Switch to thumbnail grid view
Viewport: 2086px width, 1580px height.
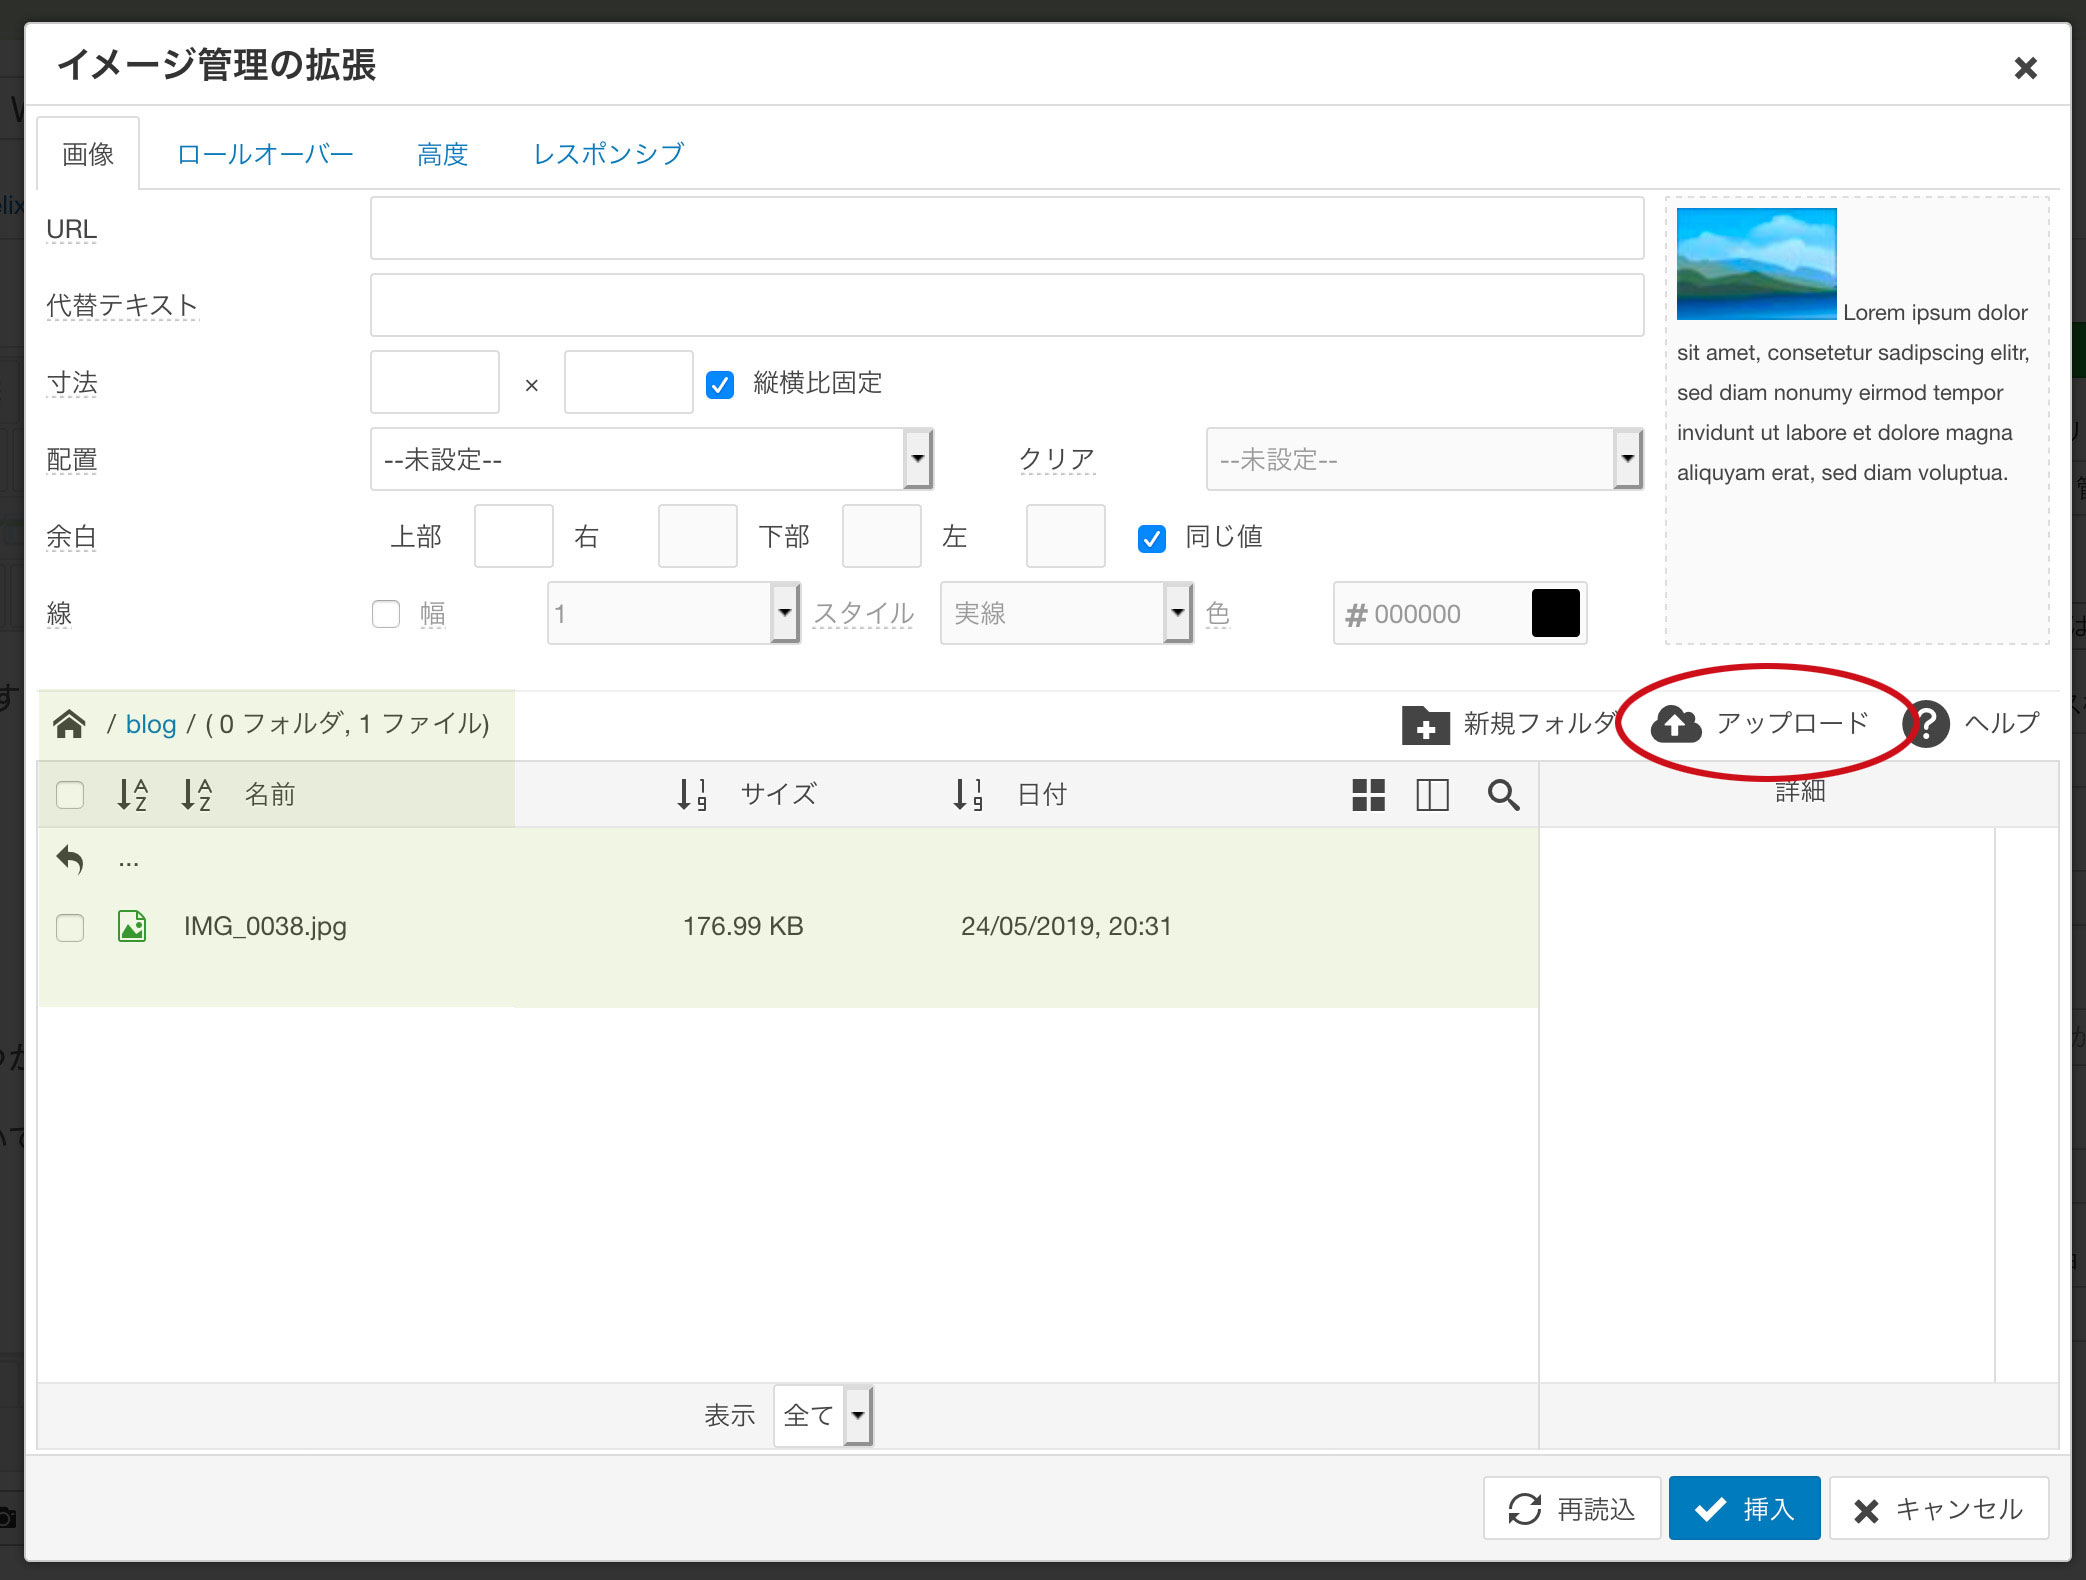[x=1368, y=795]
